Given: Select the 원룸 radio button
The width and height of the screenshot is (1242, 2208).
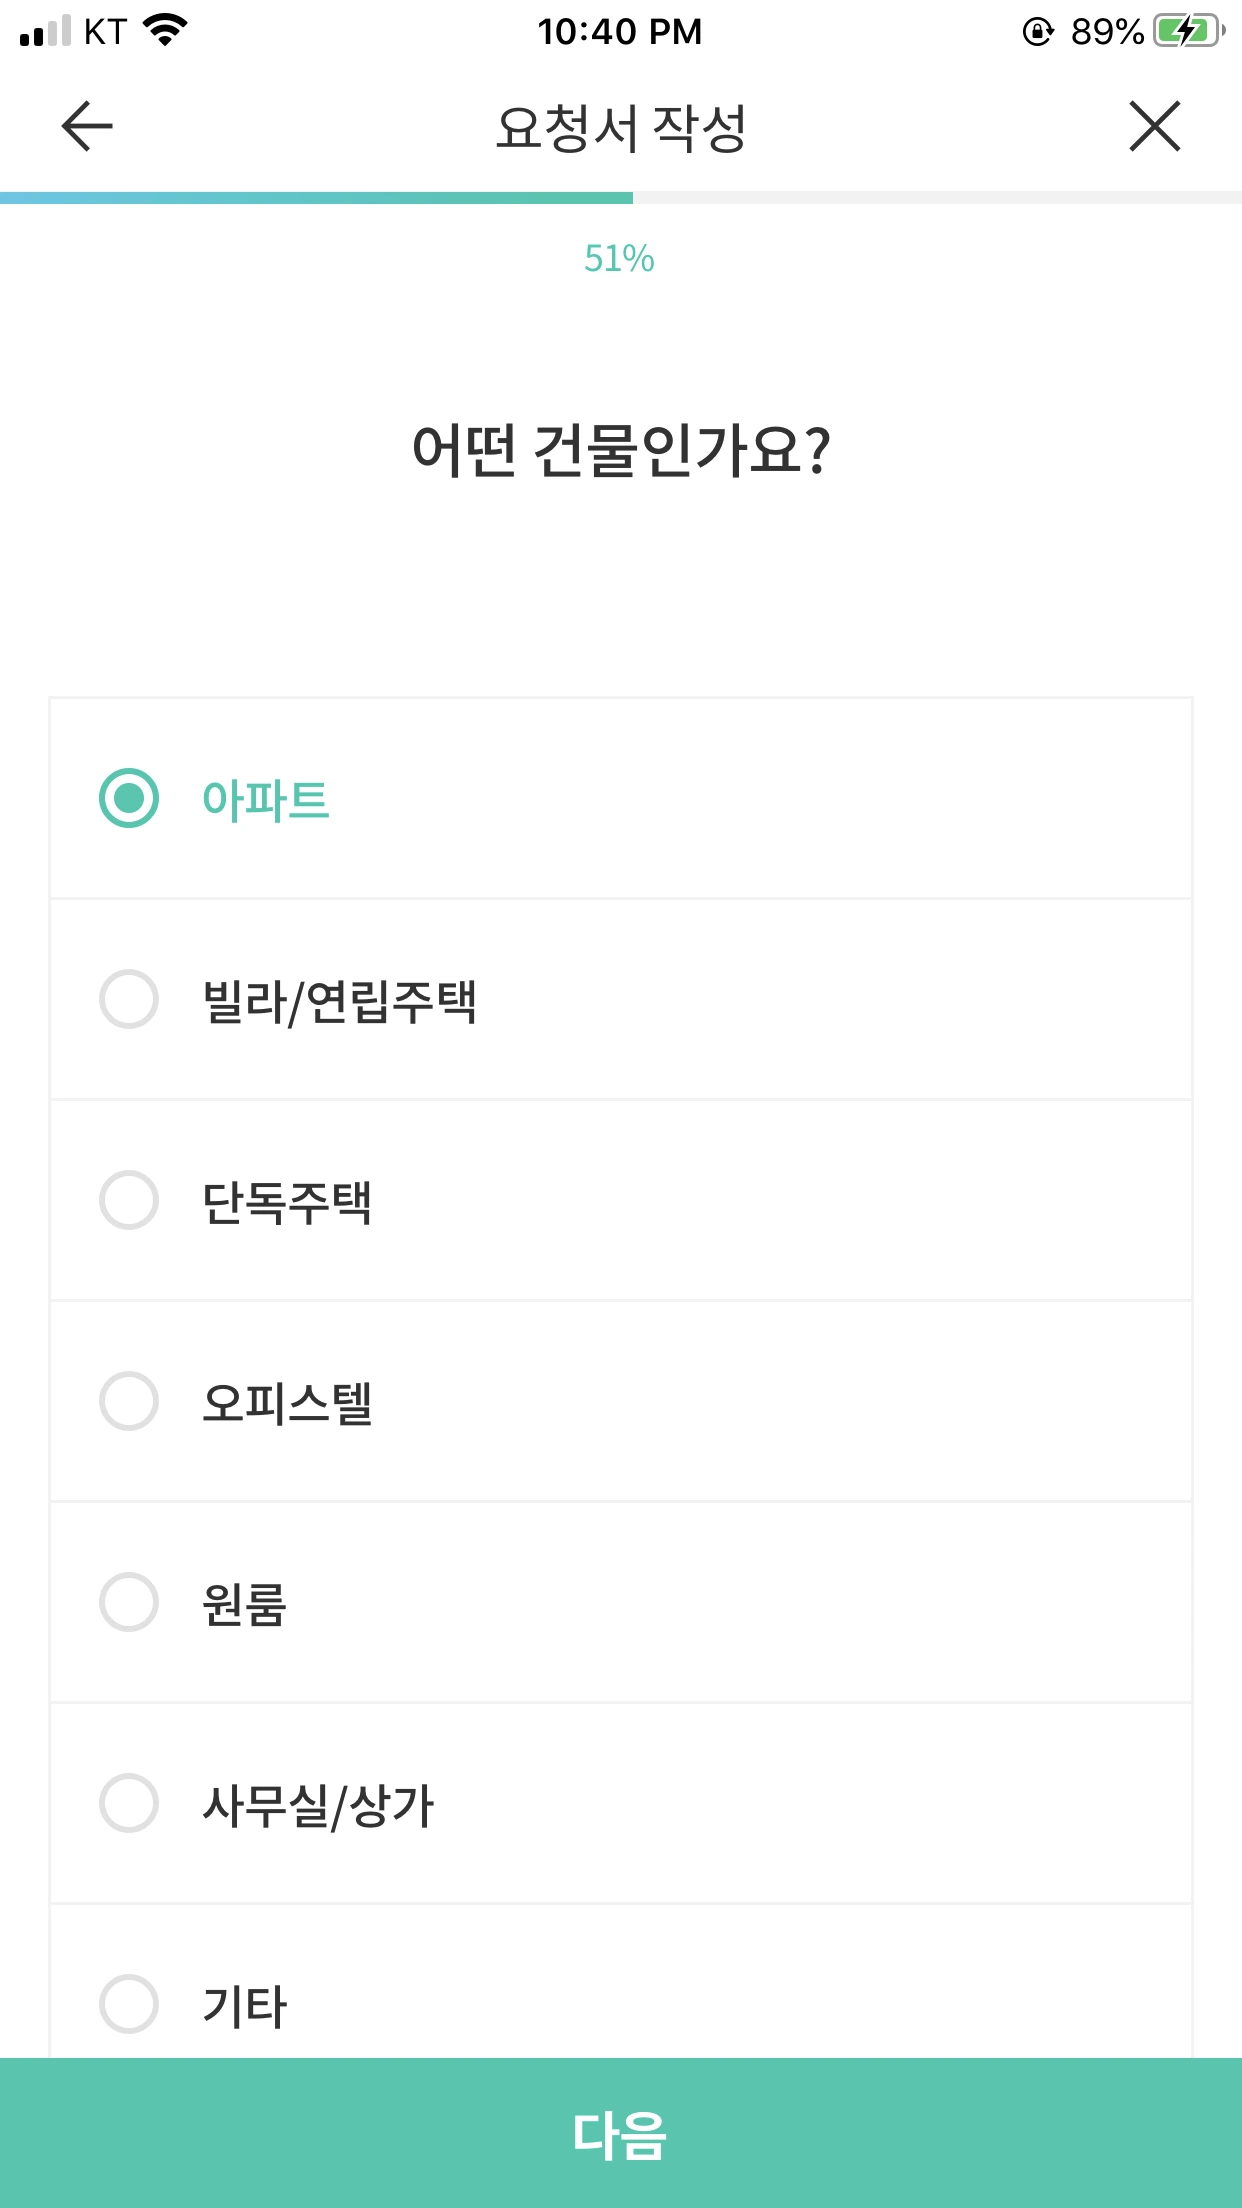Looking at the screenshot, I should pos(129,1602).
